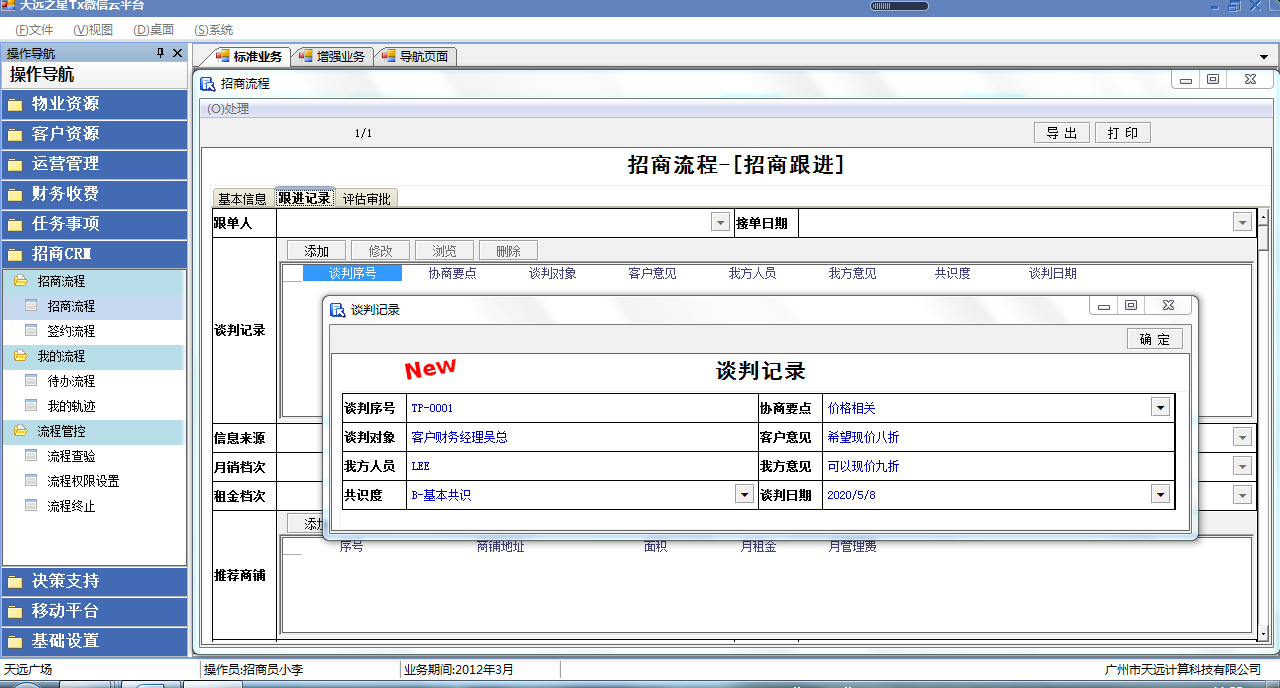Expand 协商要点 dropdown showing 价格相关
1280x688 pixels.
point(1160,408)
